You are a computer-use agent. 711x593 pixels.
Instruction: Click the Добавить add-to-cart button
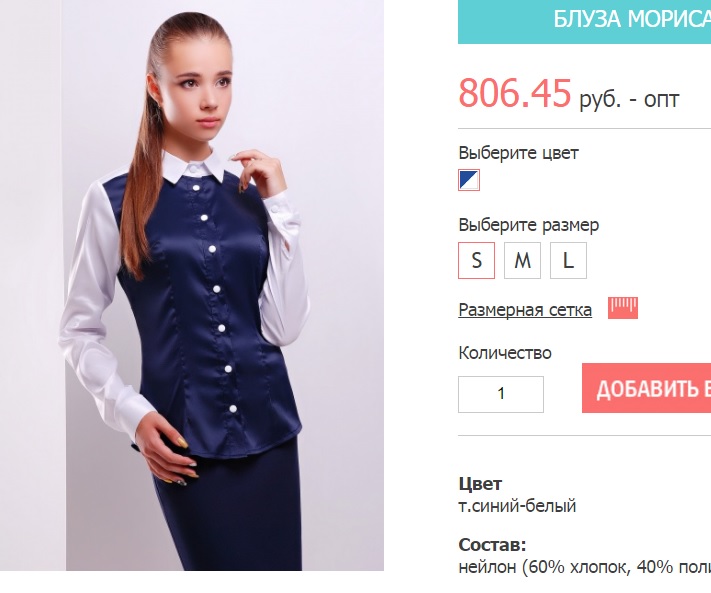(647, 388)
